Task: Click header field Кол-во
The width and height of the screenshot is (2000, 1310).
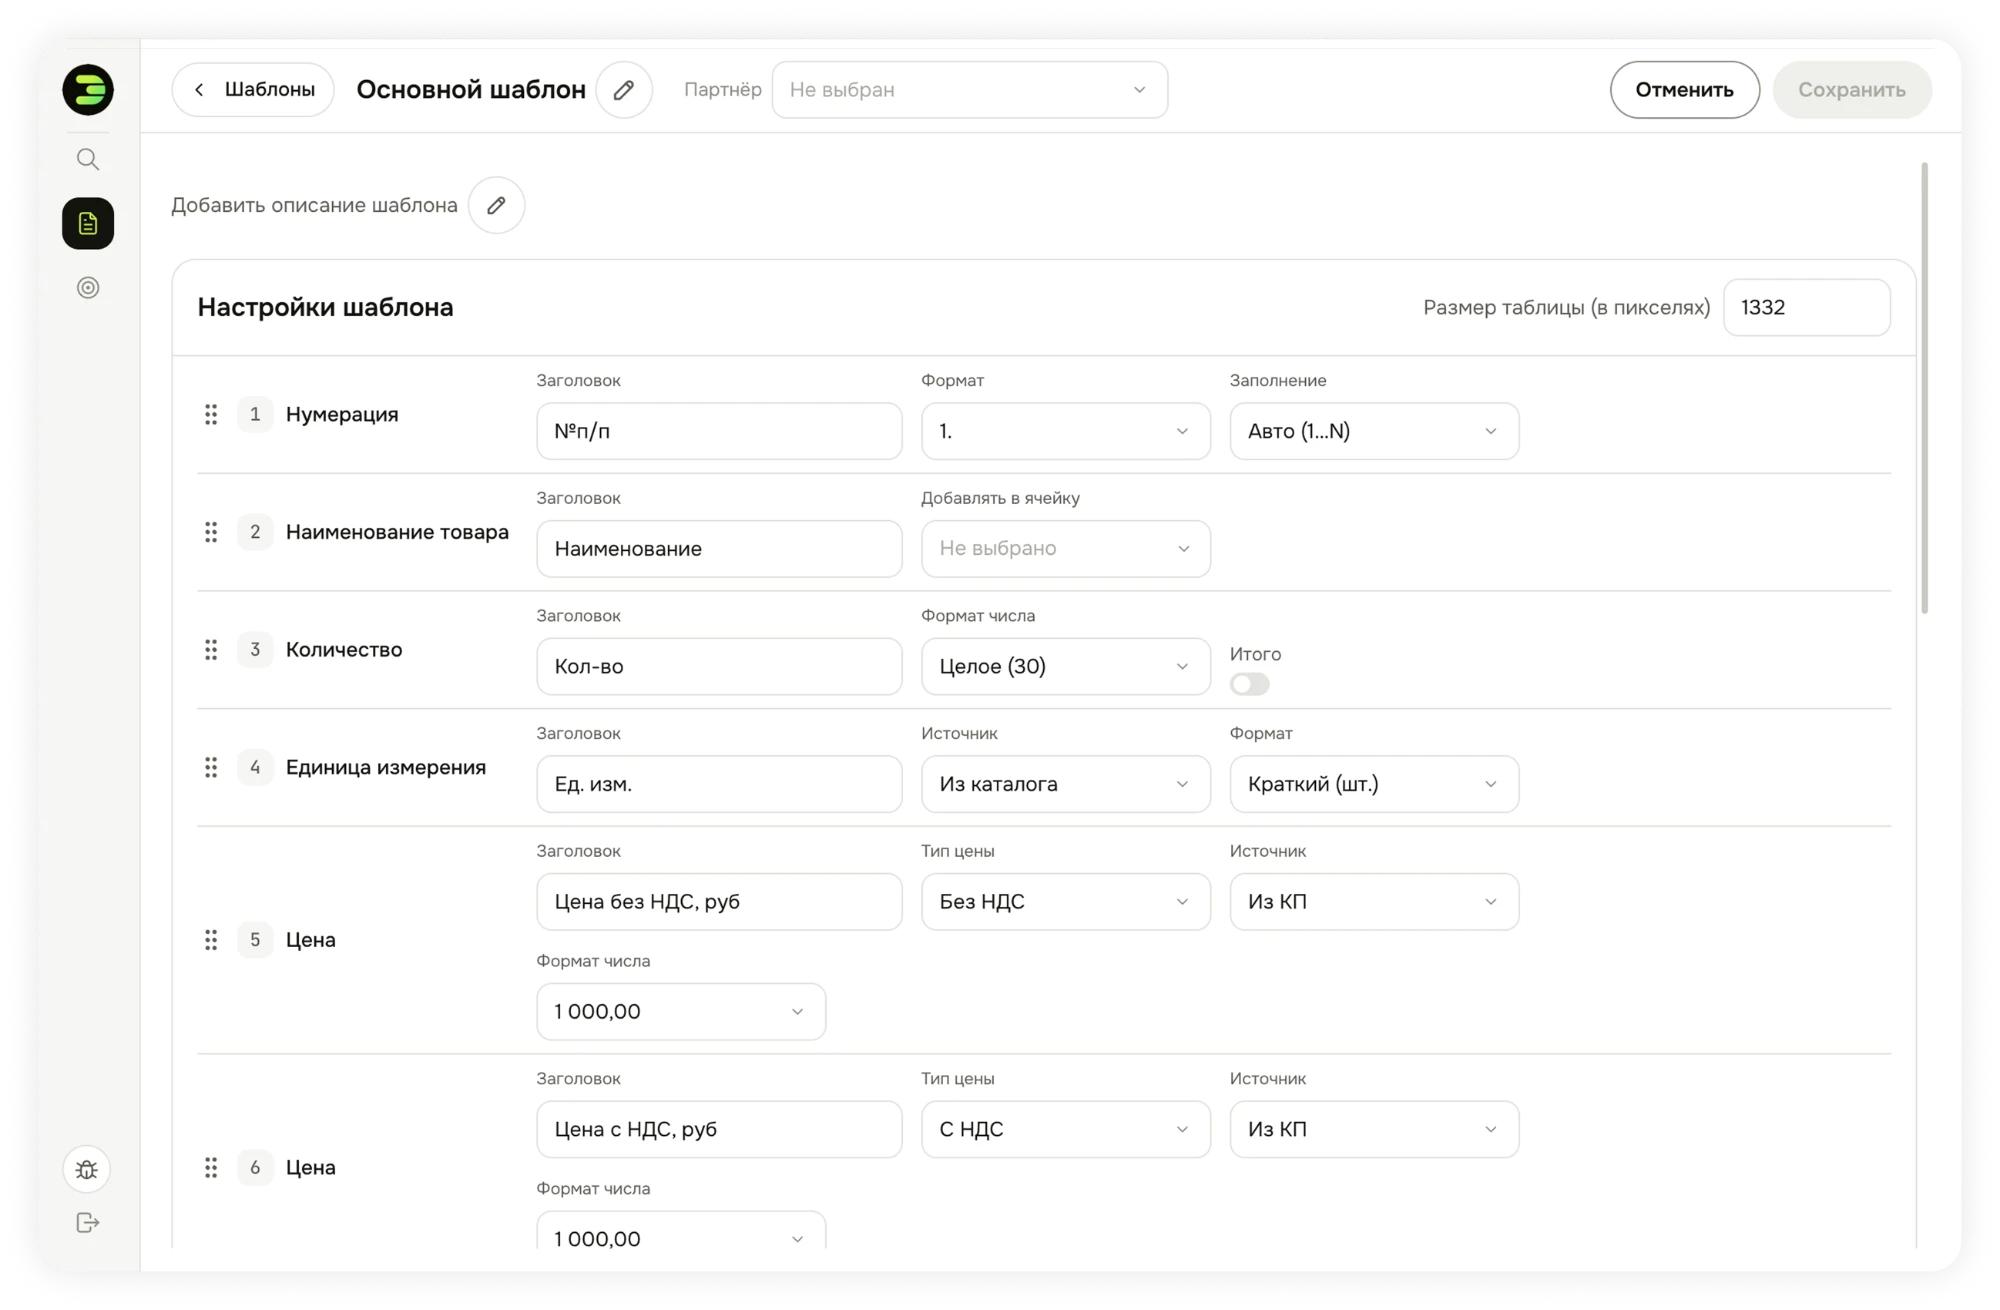Action: [719, 666]
